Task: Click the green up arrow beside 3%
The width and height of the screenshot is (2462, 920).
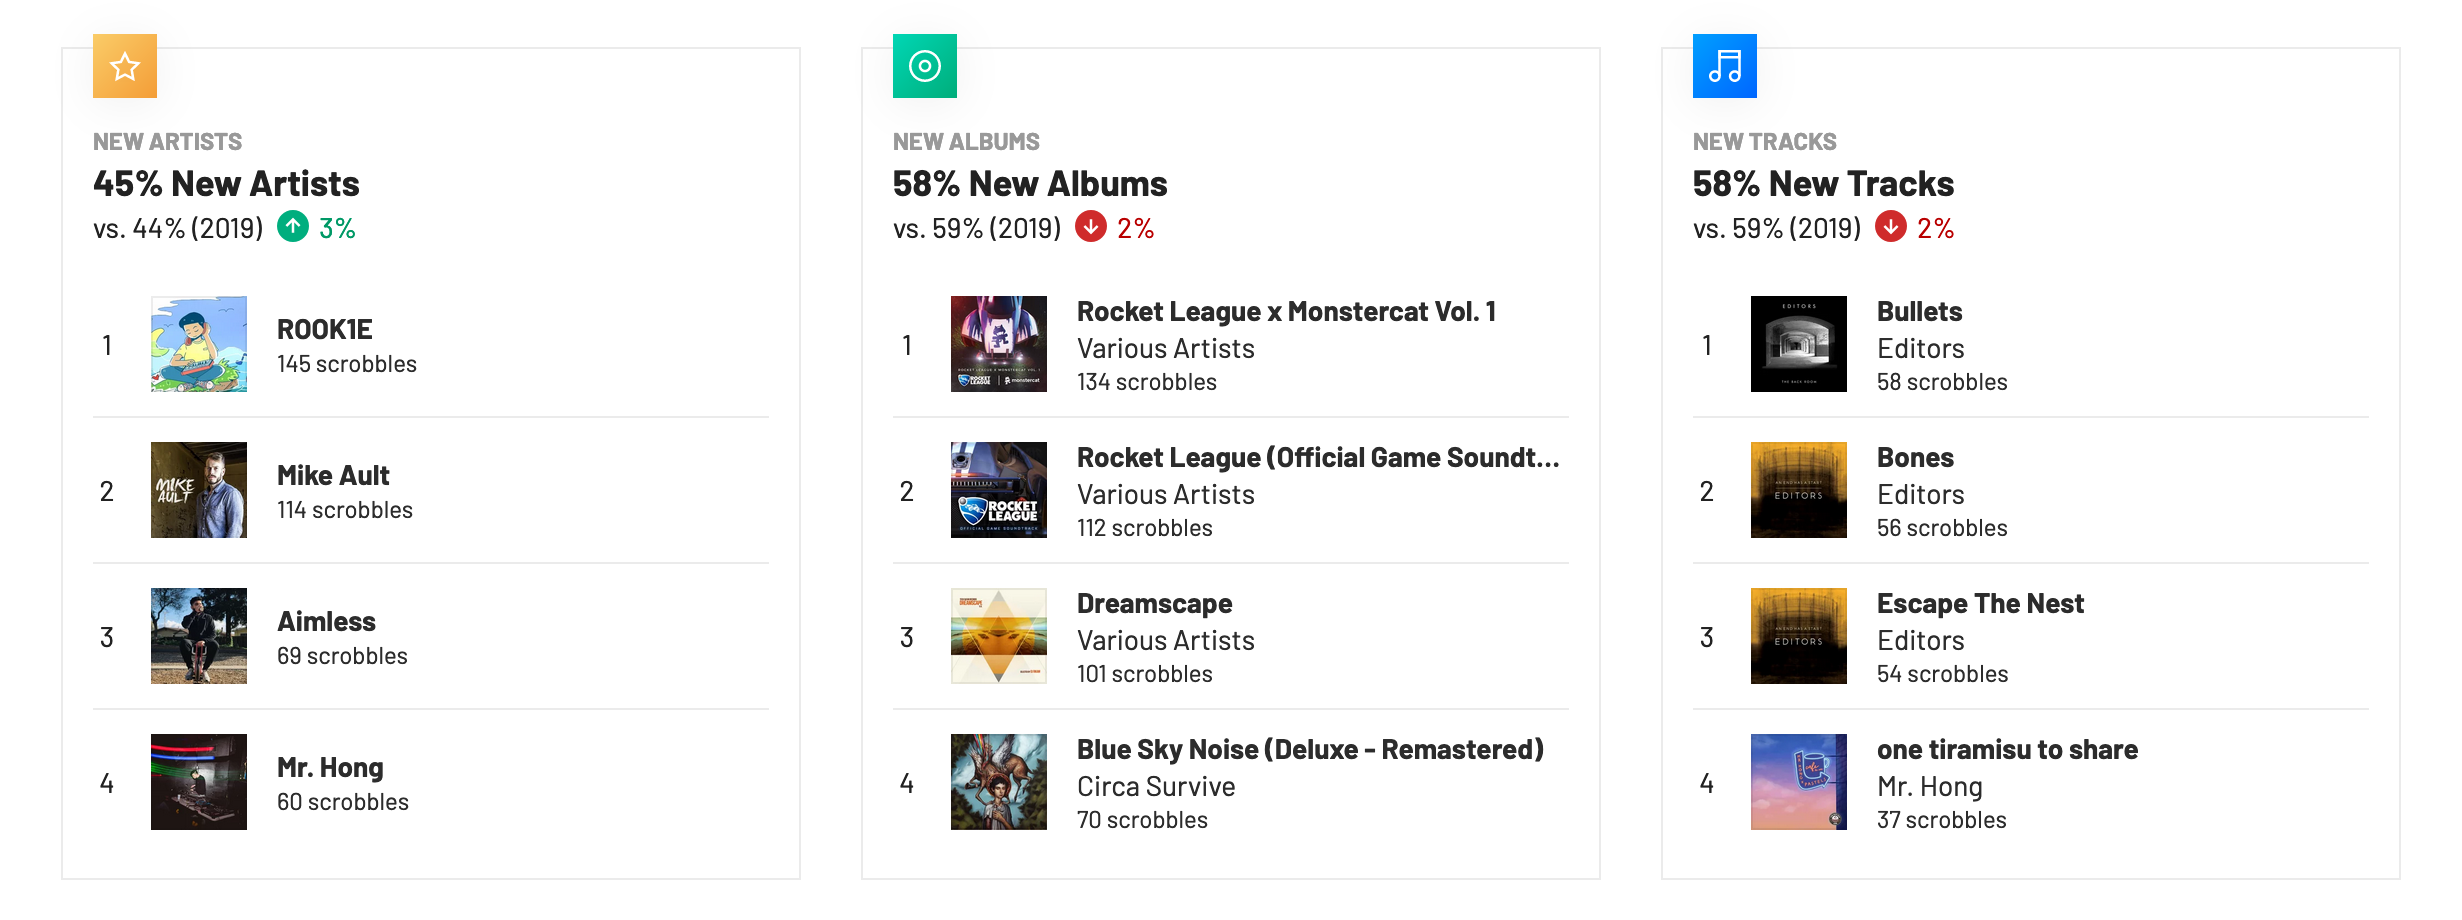Action: click(x=293, y=227)
